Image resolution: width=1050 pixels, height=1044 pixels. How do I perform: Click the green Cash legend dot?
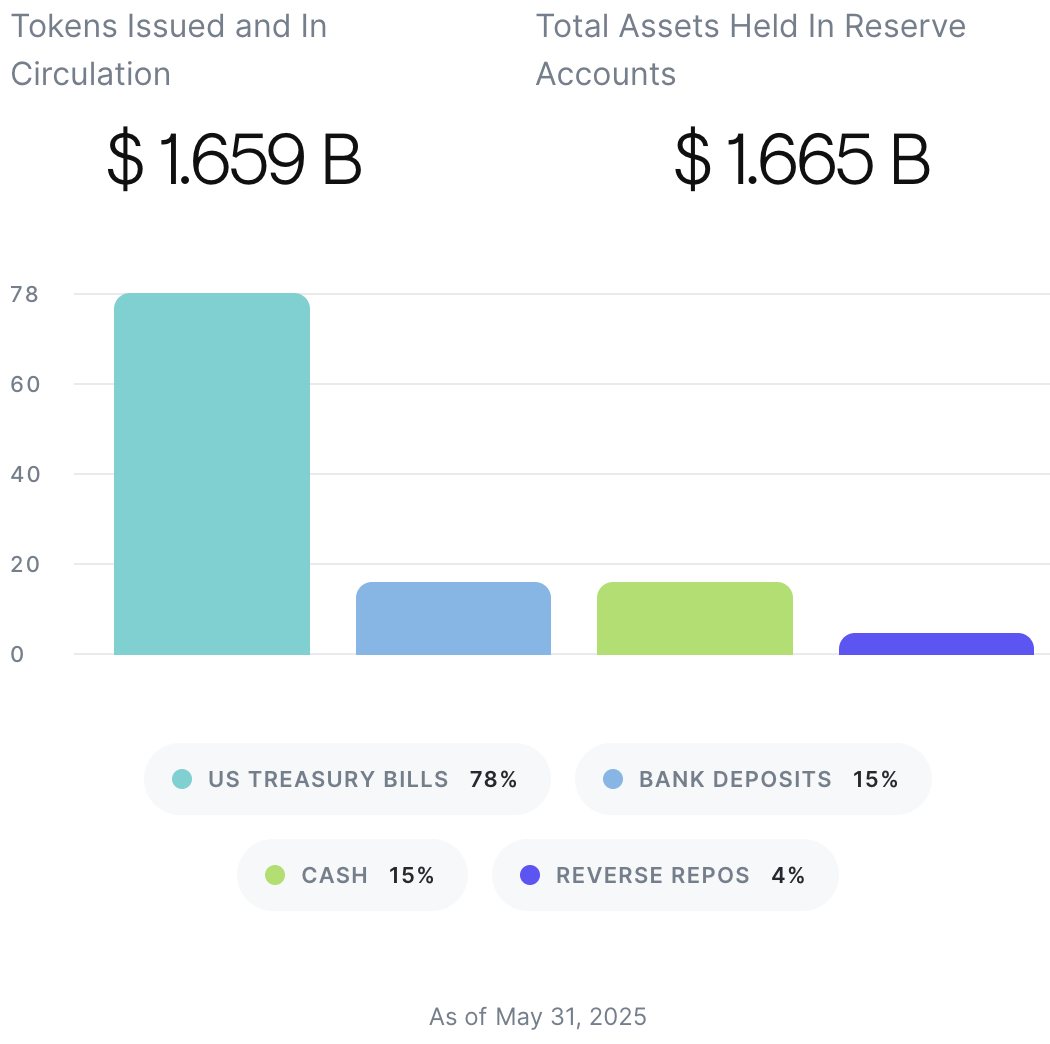(275, 875)
